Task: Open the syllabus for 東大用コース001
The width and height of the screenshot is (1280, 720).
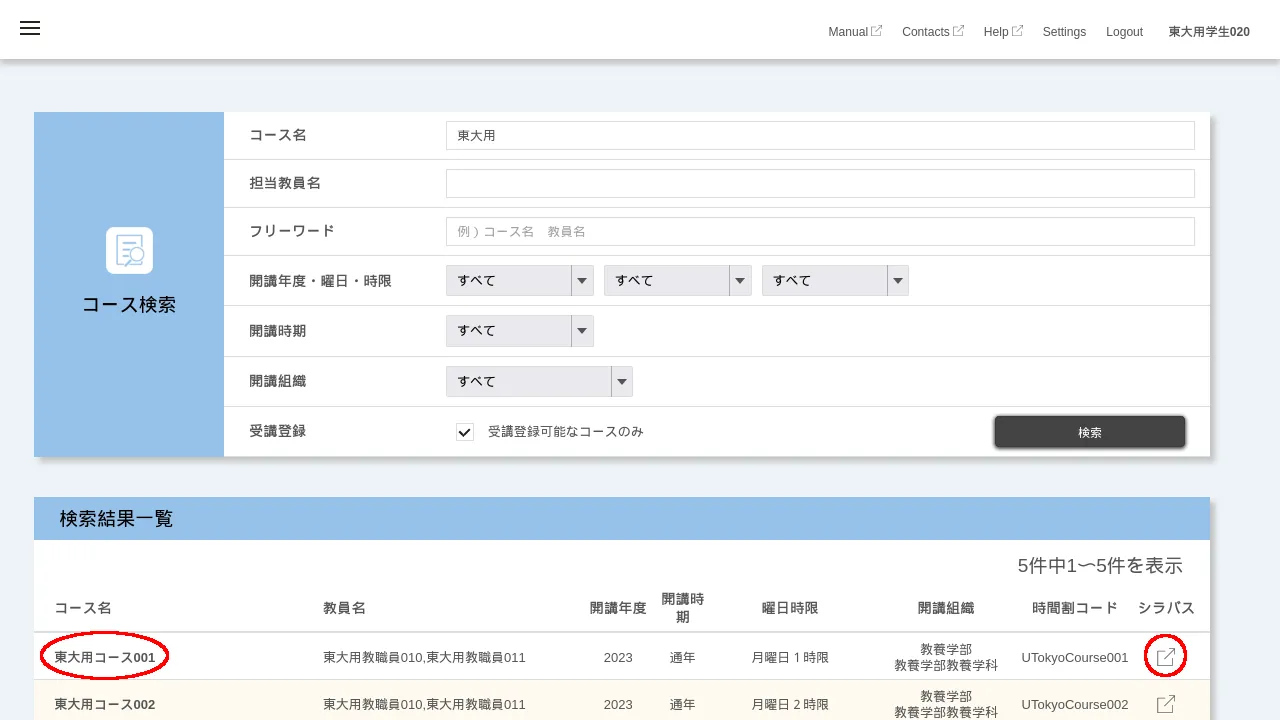Action: (x=1165, y=656)
